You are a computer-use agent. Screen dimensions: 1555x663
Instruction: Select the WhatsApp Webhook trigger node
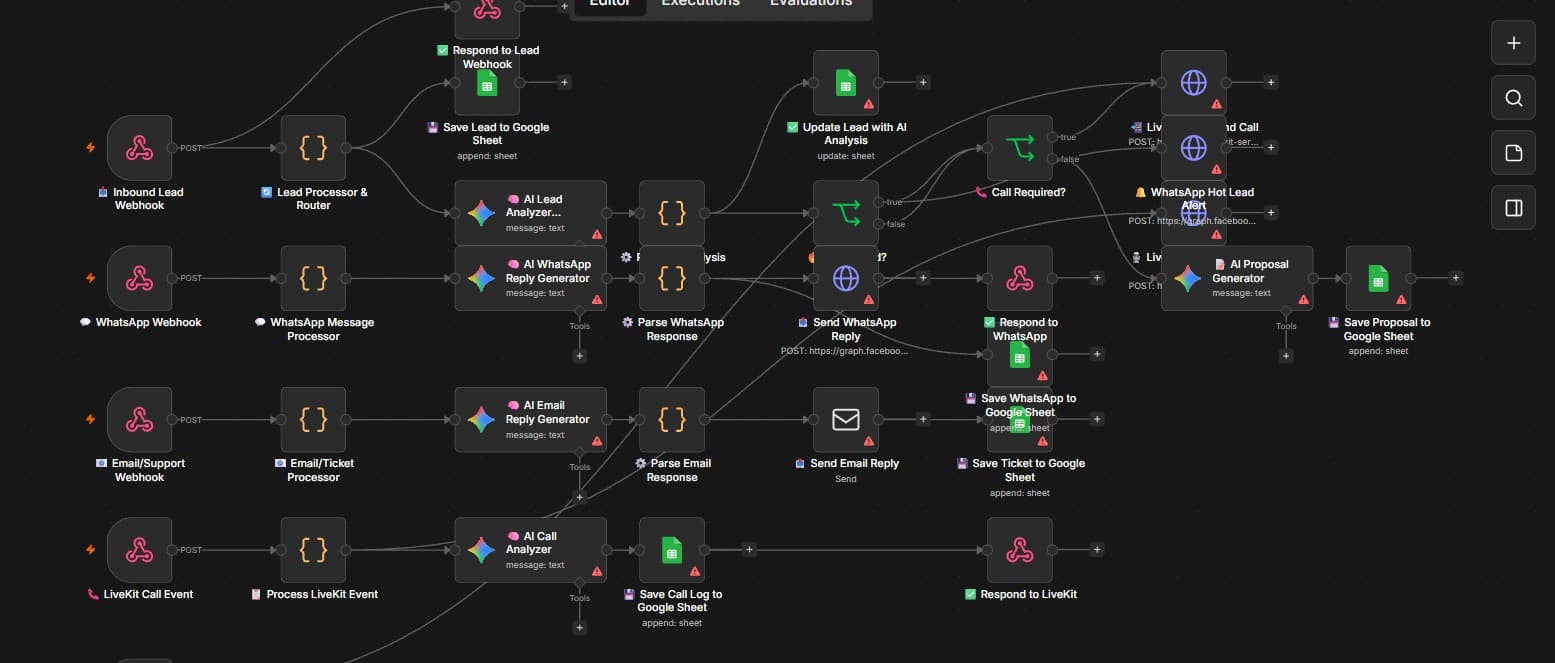point(139,278)
